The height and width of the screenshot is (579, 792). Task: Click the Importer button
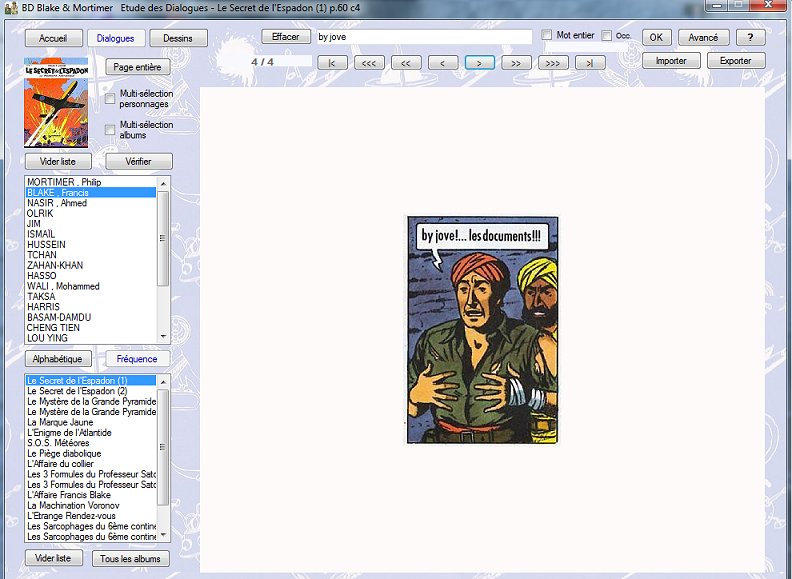(x=671, y=61)
